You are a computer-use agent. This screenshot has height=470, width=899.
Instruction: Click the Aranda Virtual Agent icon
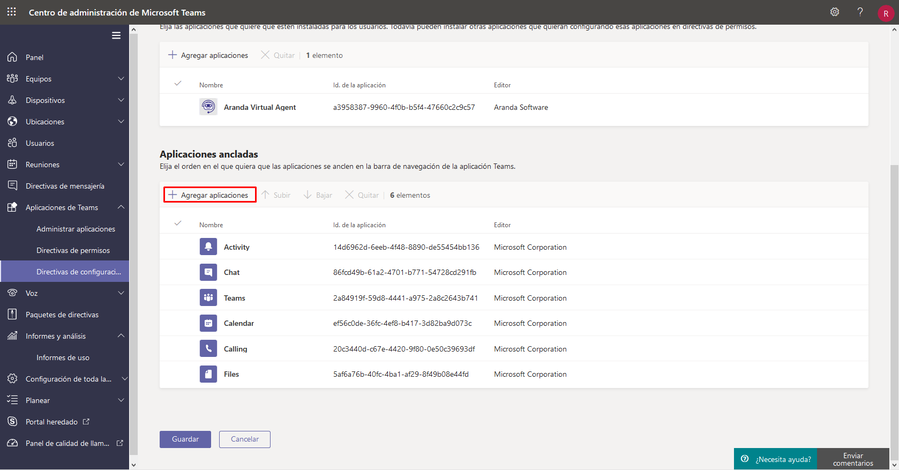[208, 107]
